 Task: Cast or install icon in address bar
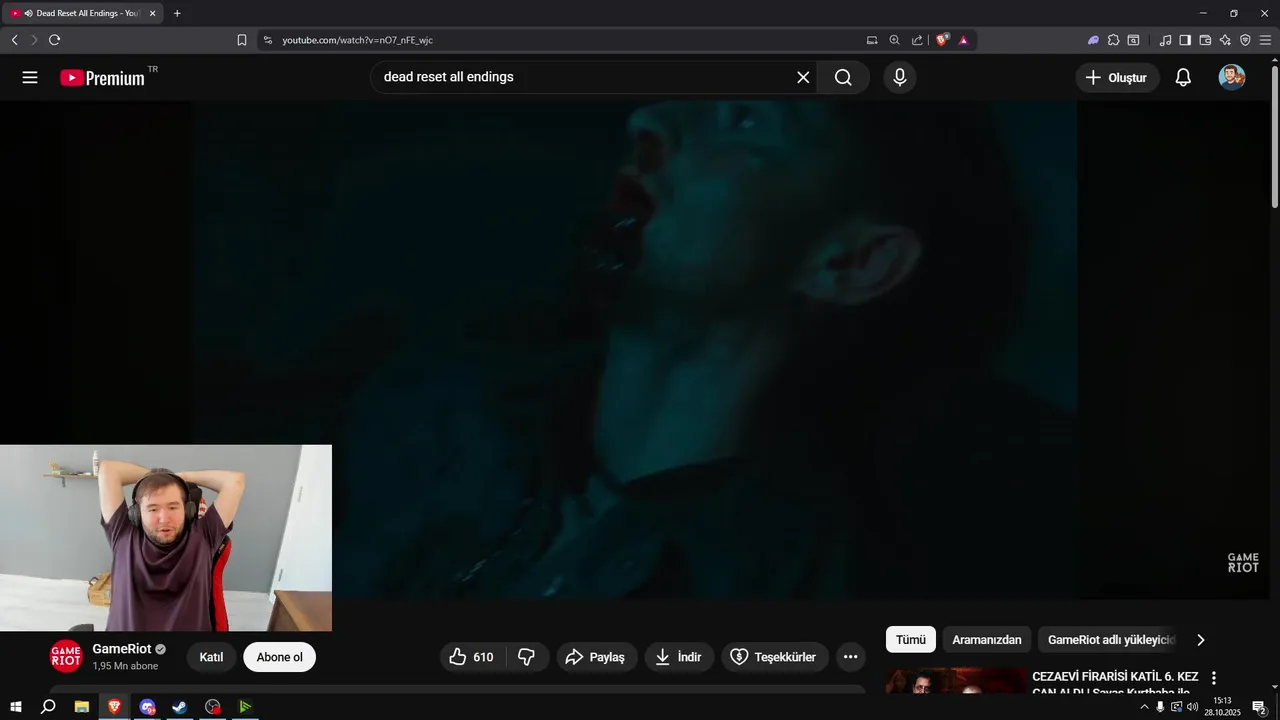pyautogui.click(x=872, y=40)
